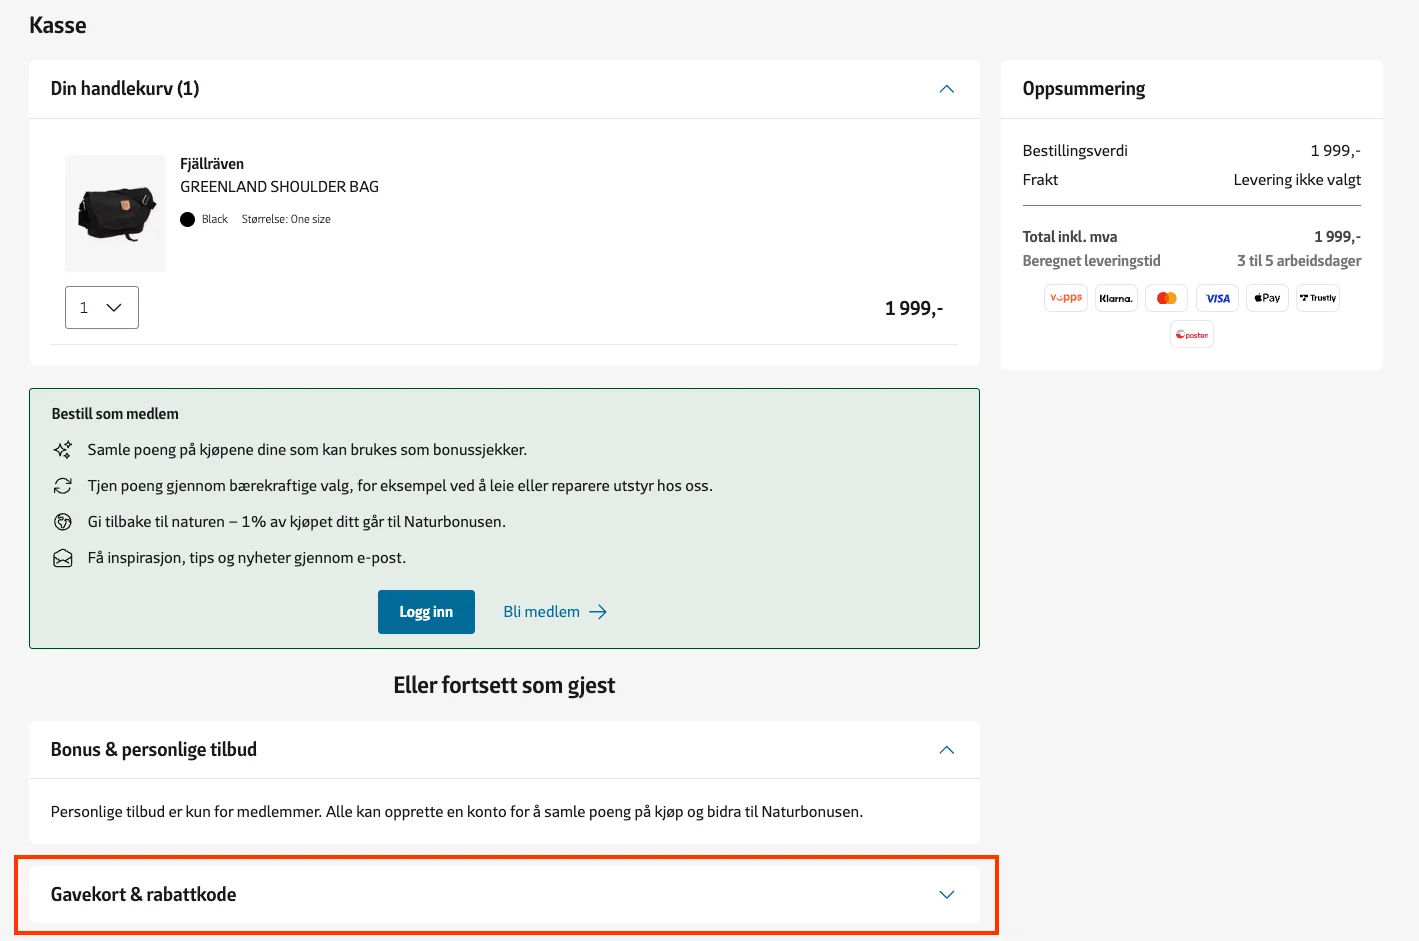
Task: Click the cart item price 1 999,-
Action: [914, 308]
